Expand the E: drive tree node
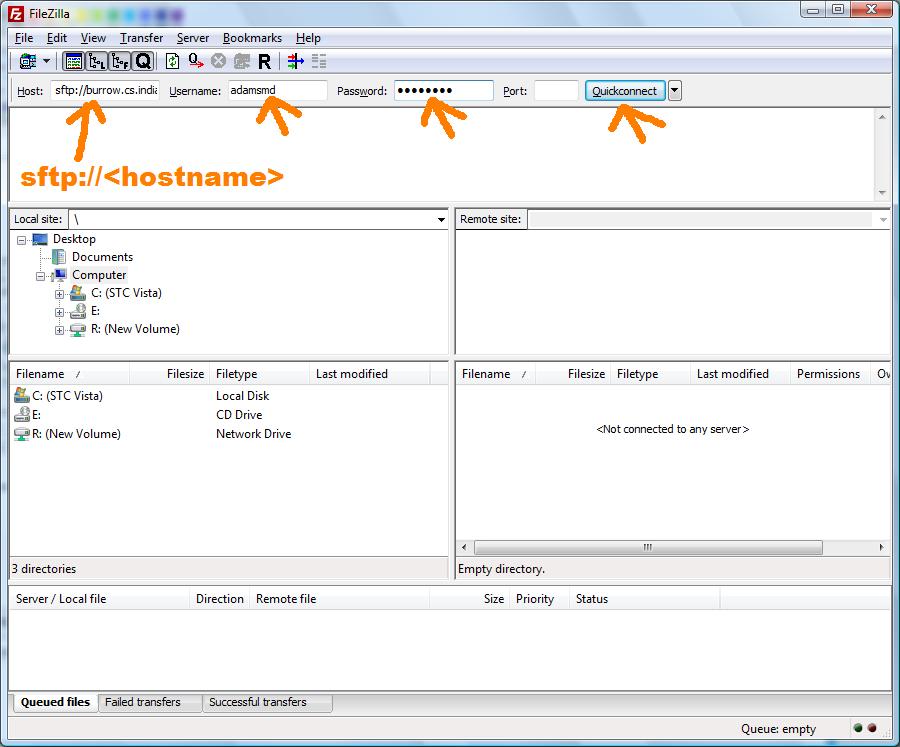The height and width of the screenshot is (747, 900). 59,312
